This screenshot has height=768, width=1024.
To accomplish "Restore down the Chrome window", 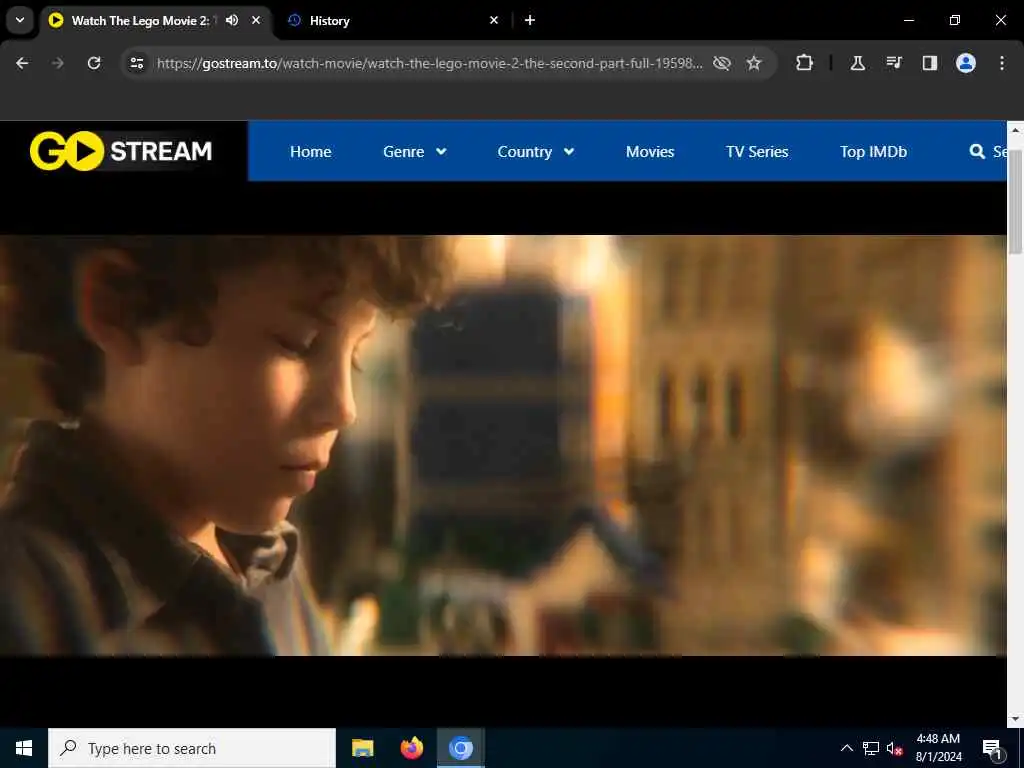I will coord(954,20).
